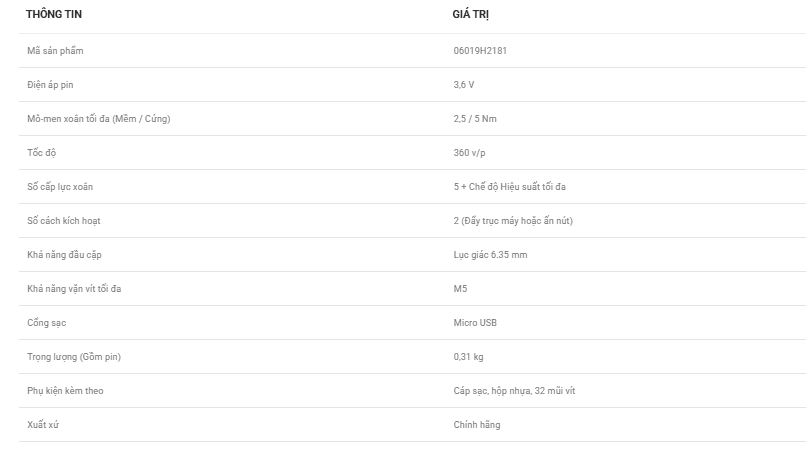The width and height of the screenshot is (806, 459).
Task: Click the Micro USB value
Action: 475,323
